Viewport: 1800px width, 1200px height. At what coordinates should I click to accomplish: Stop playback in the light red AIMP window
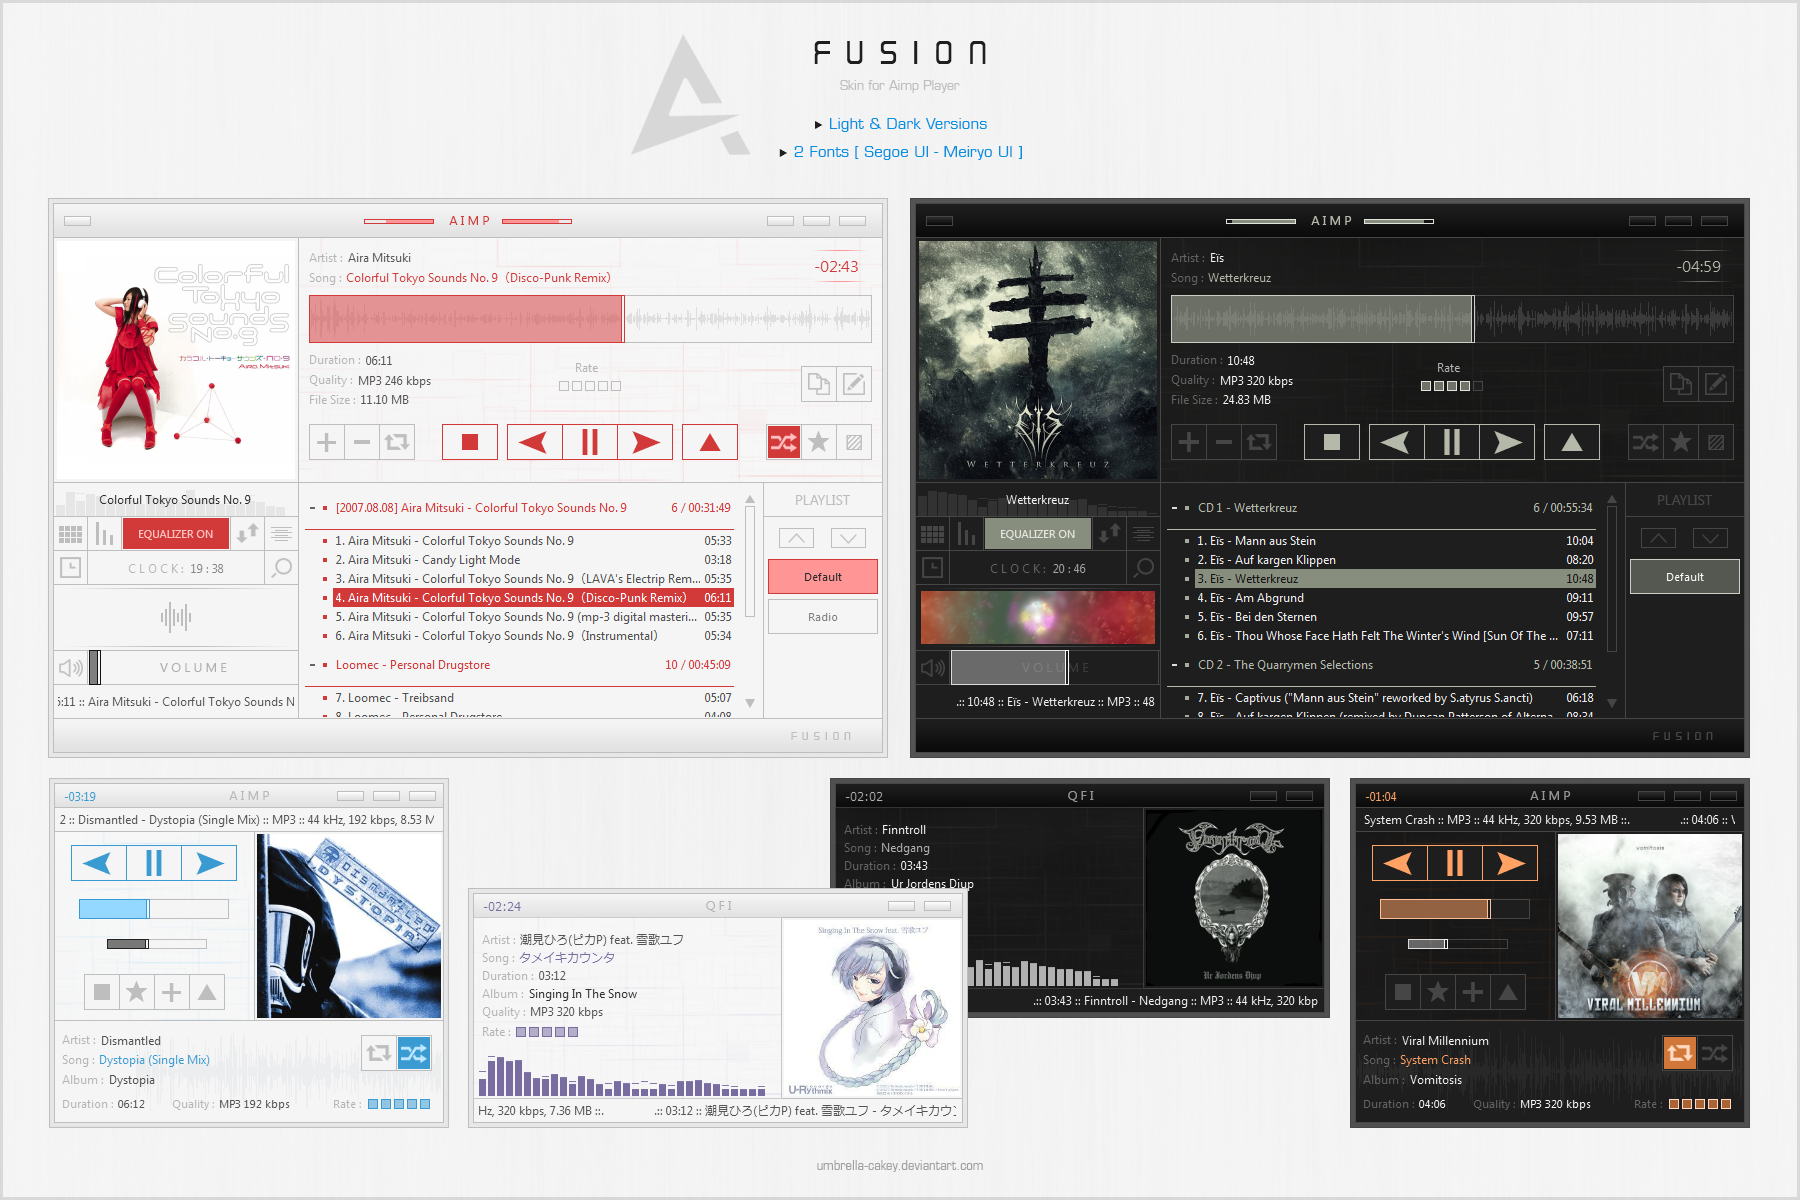(470, 442)
